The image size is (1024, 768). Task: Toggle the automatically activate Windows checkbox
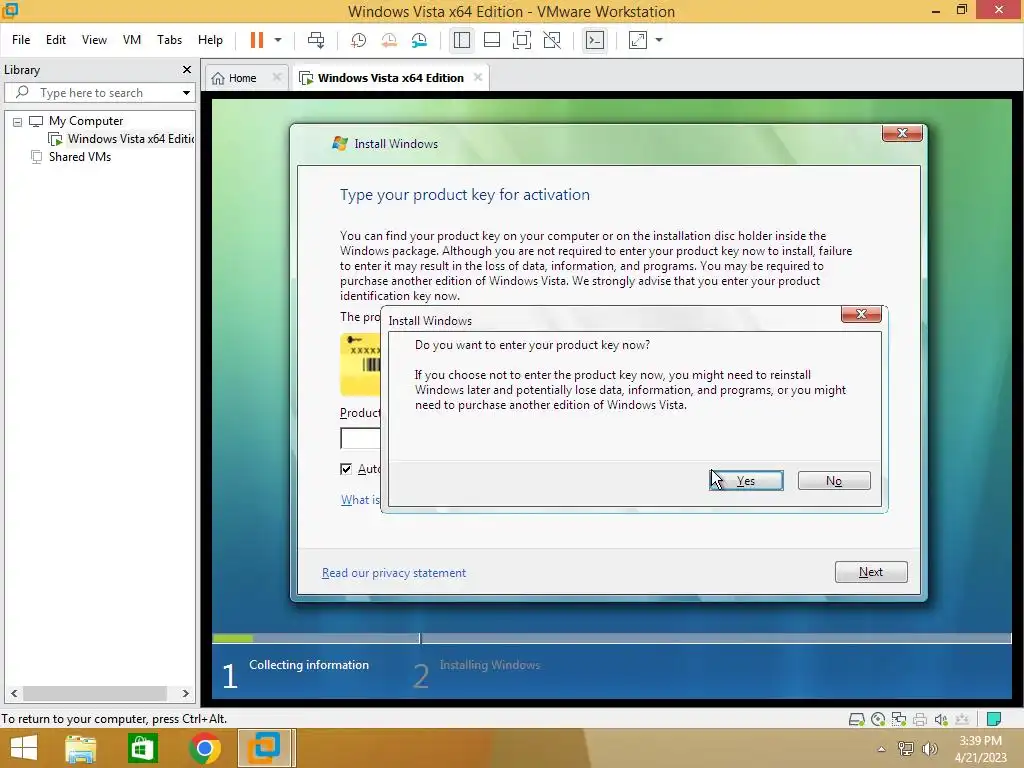346,469
